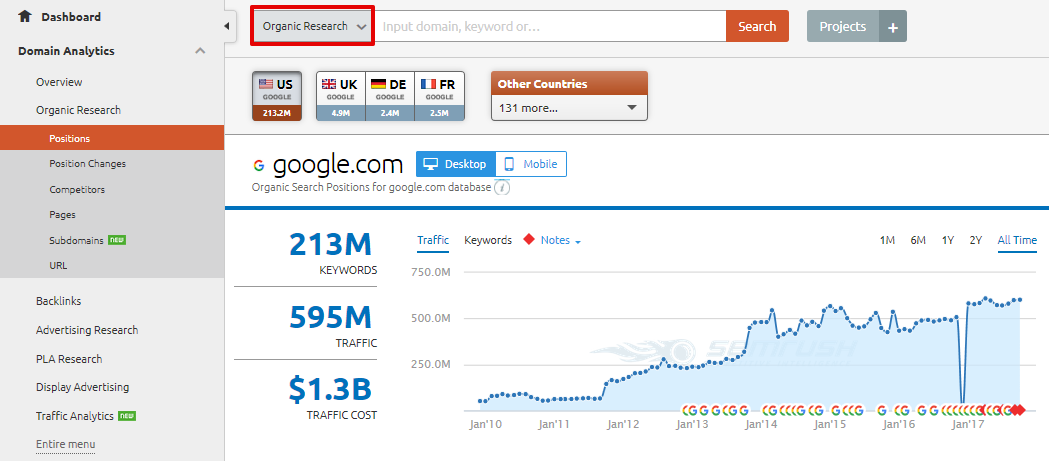Open Pages in the sidebar
This screenshot has width=1049, height=461.
(62, 215)
